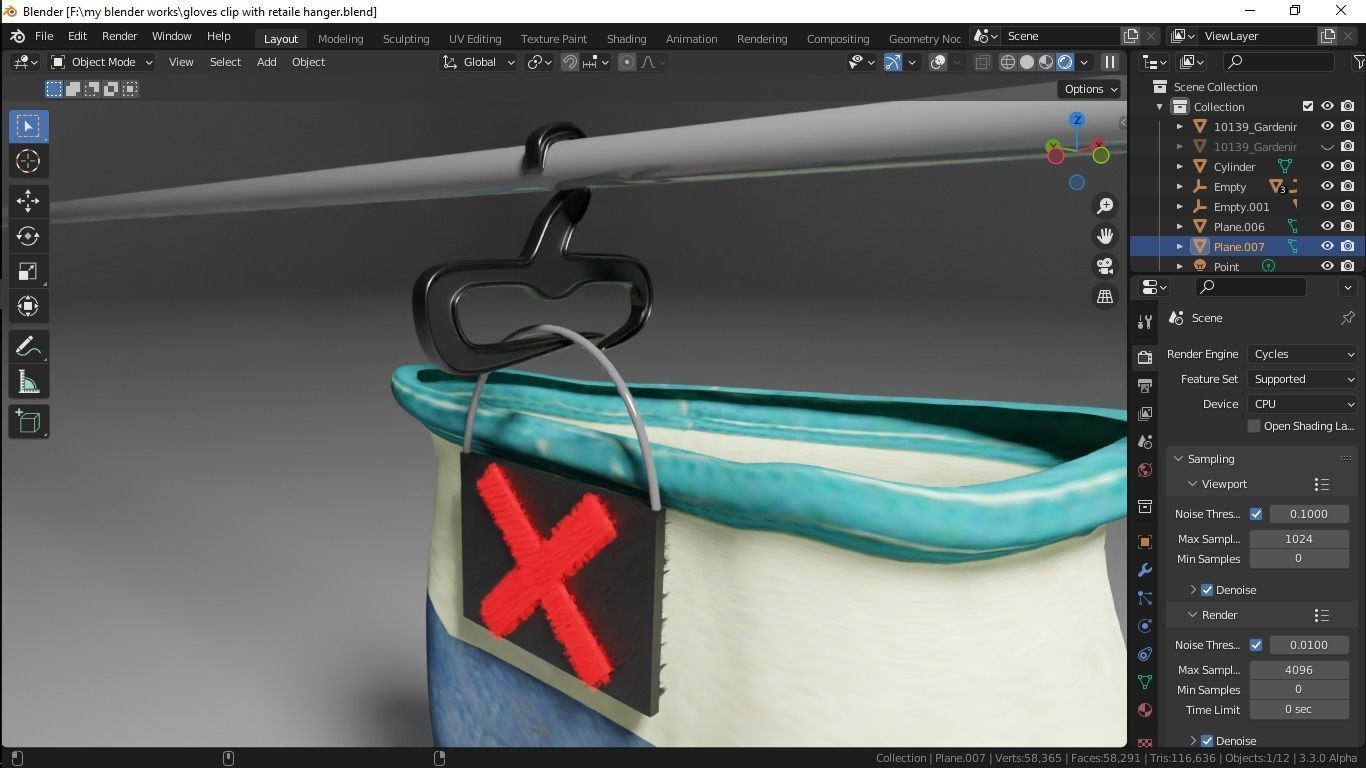1366x768 pixels.
Task: Hide Plane.007 in viewport
Action: click(x=1327, y=246)
